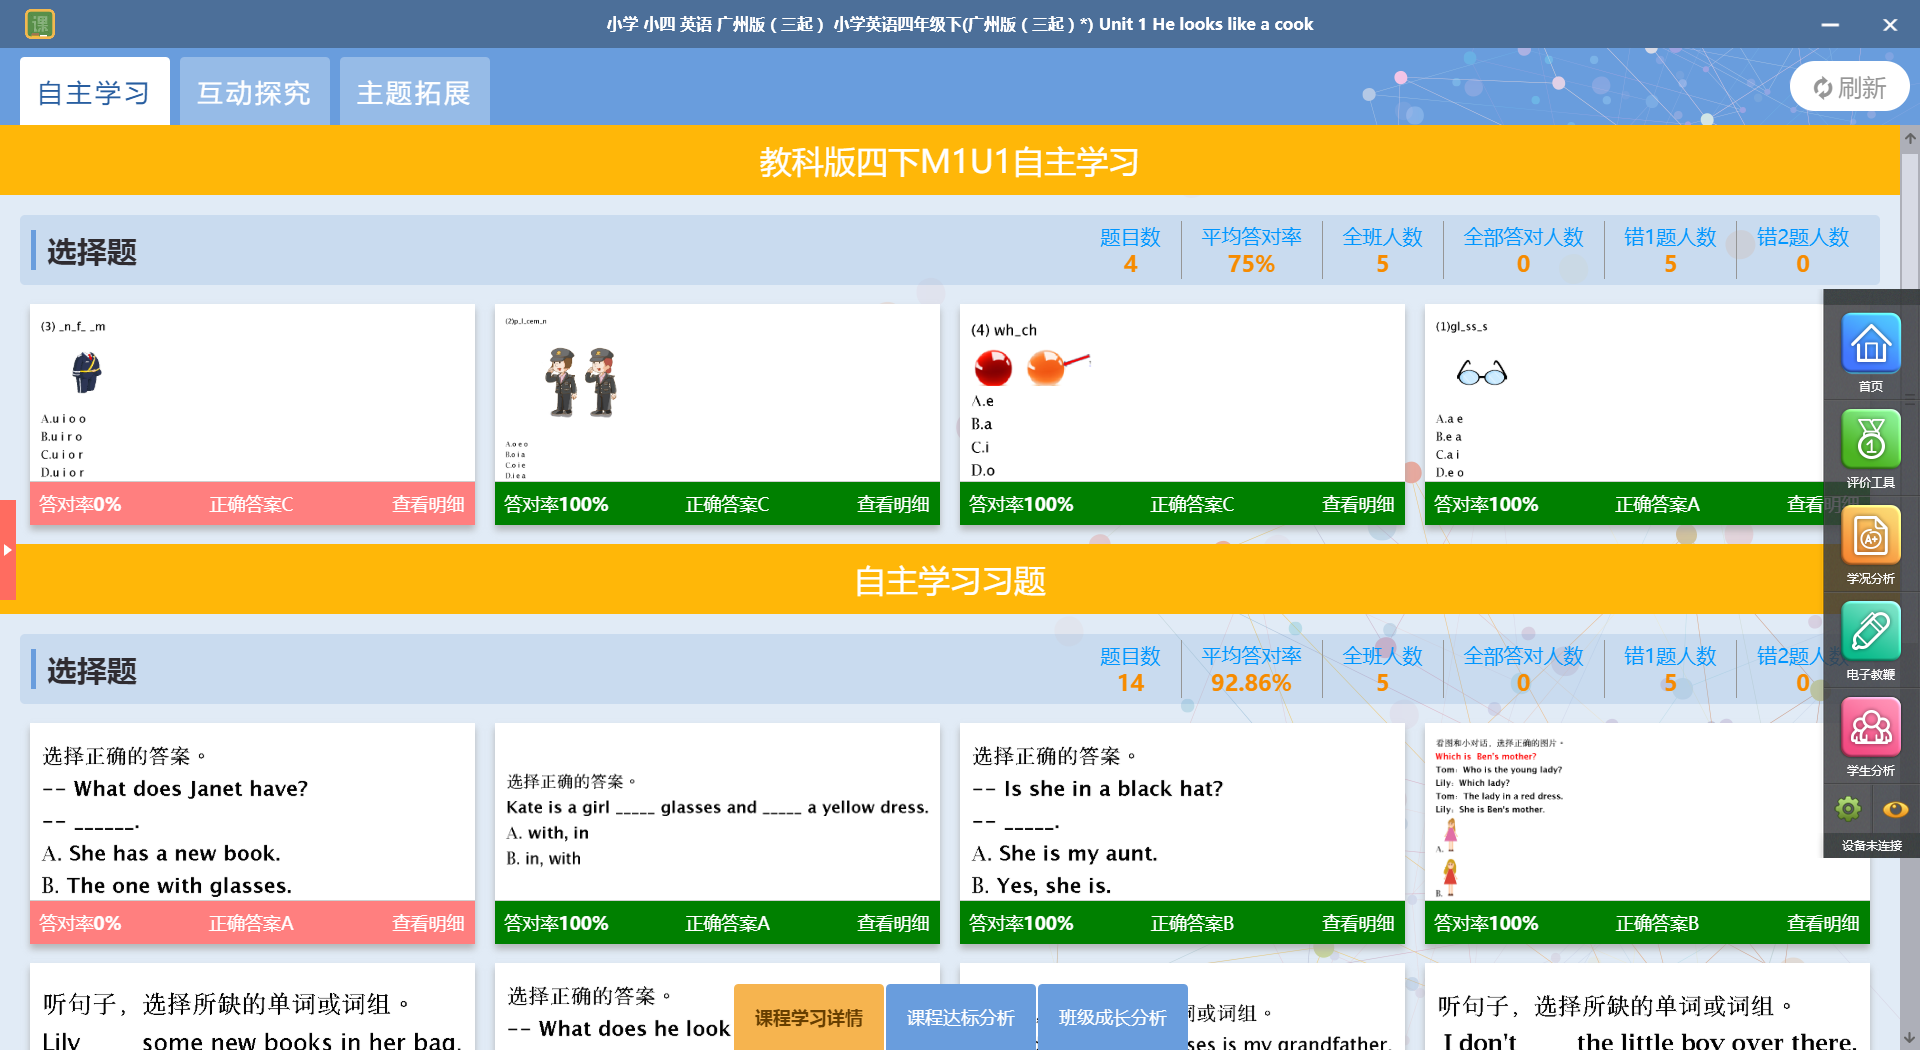View 查看明细 for the Janet question
1920x1050 pixels.
427,923
